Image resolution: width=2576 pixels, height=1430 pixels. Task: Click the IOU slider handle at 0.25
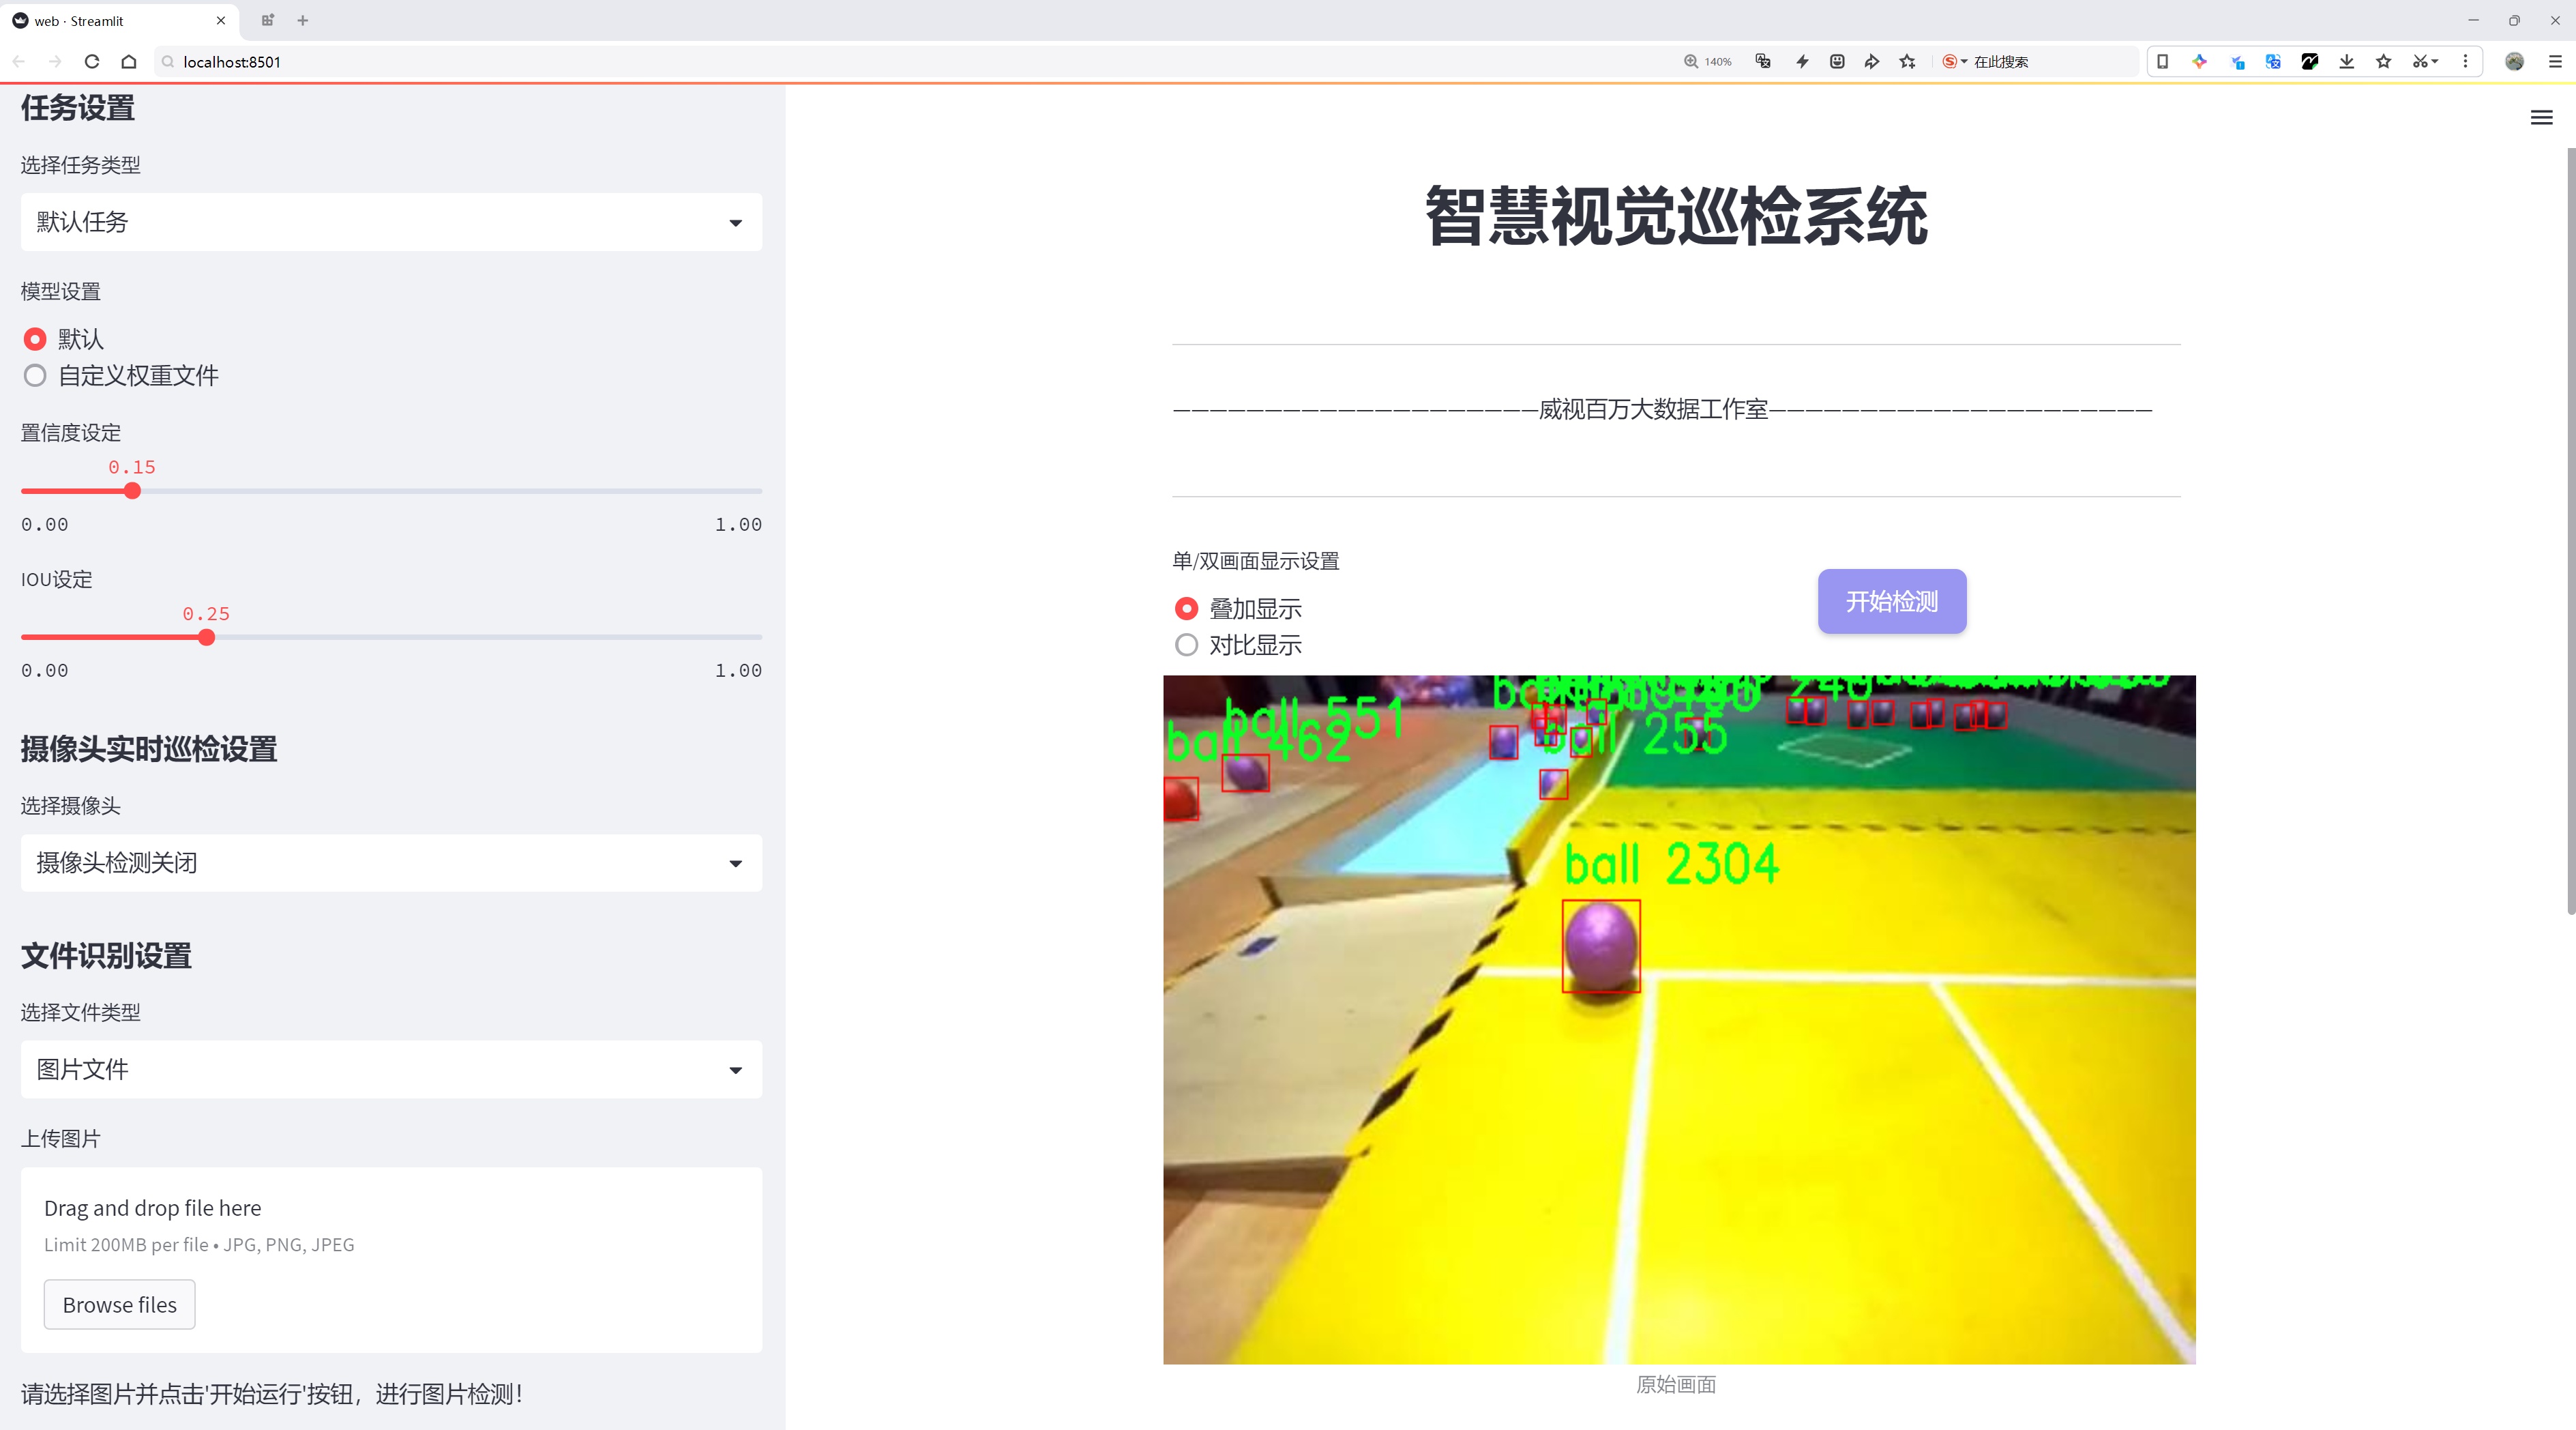click(x=206, y=637)
